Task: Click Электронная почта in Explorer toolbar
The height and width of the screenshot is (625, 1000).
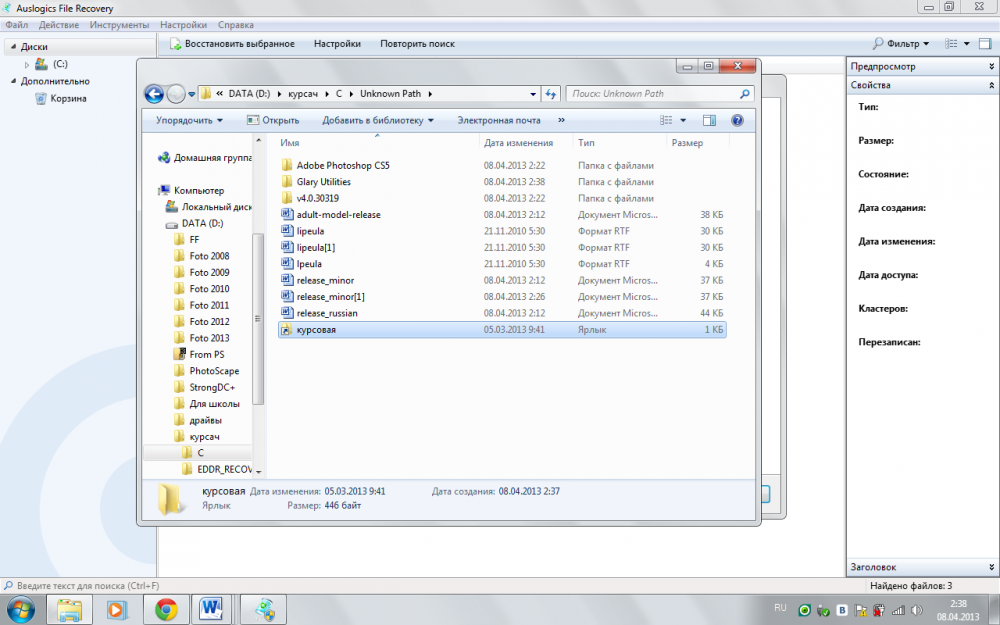Action: (499, 120)
